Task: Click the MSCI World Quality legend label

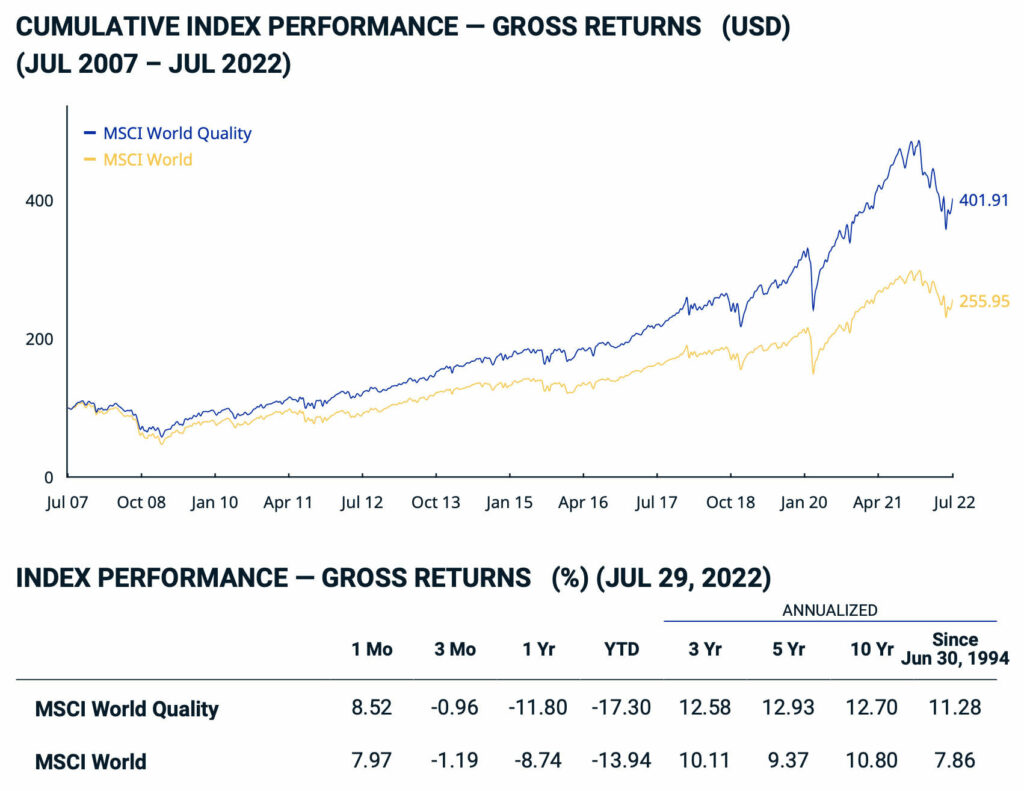Action: [x=177, y=133]
